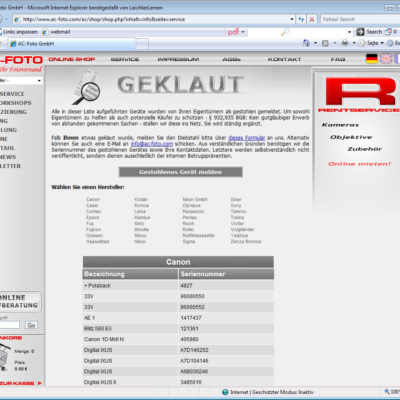The image size is (400, 400).
Task: Open the dropdown arrow next to Home icon
Action: tap(315, 43)
